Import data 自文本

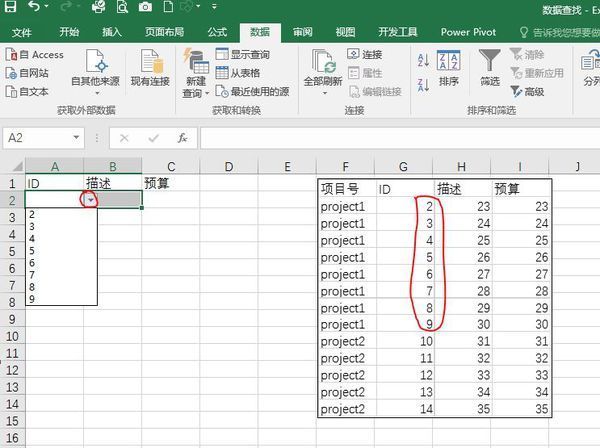point(27,91)
